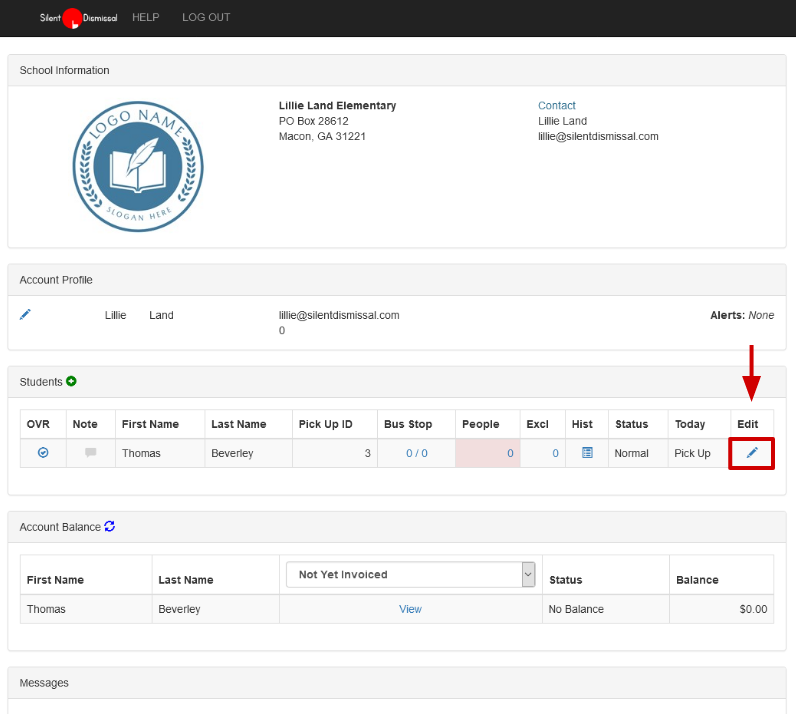Click the Excl count for Thomas
This screenshot has width=796, height=714.
[x=555, y=453]
